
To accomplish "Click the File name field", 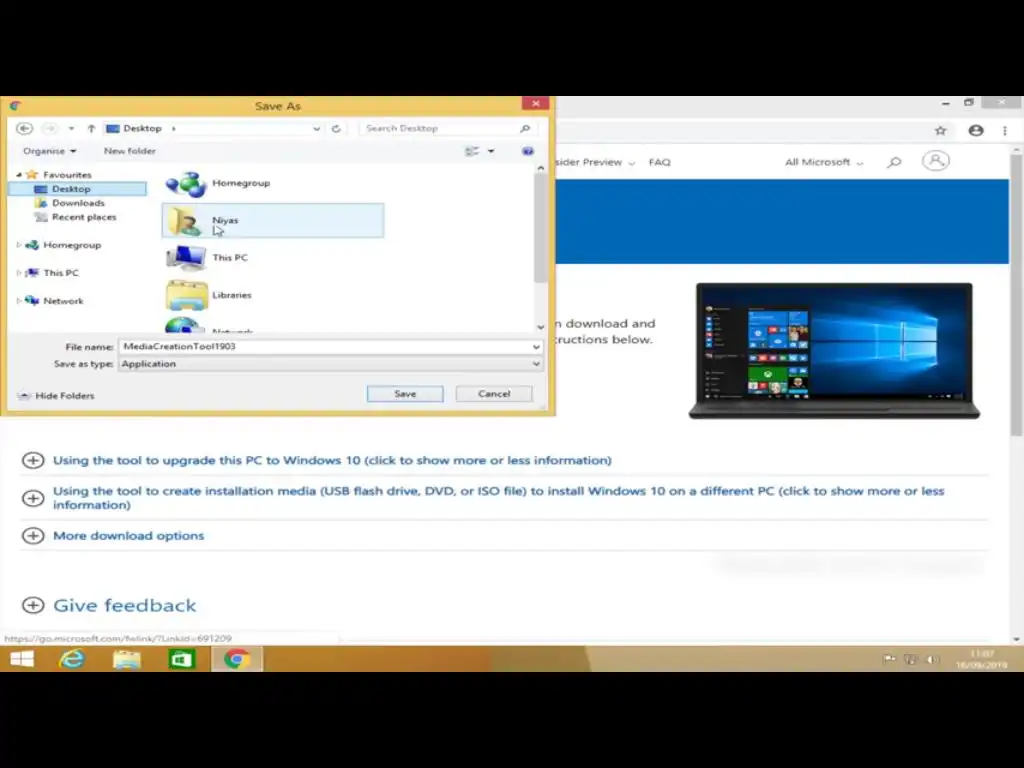I will (325, 347).
